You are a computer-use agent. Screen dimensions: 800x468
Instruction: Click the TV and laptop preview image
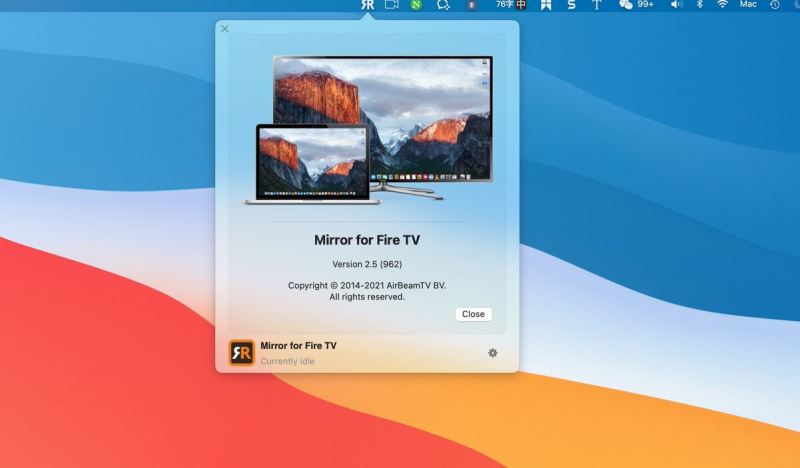368,130
